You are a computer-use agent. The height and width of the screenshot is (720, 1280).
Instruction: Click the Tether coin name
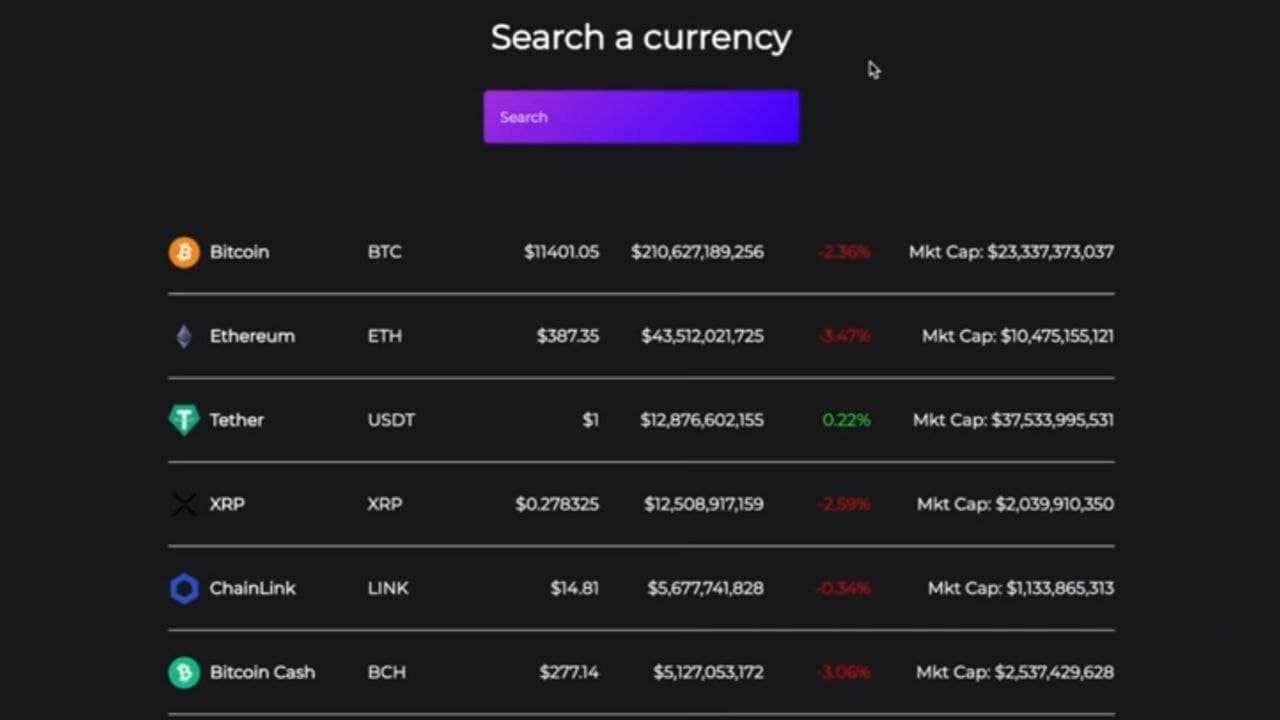click(237, 420)
